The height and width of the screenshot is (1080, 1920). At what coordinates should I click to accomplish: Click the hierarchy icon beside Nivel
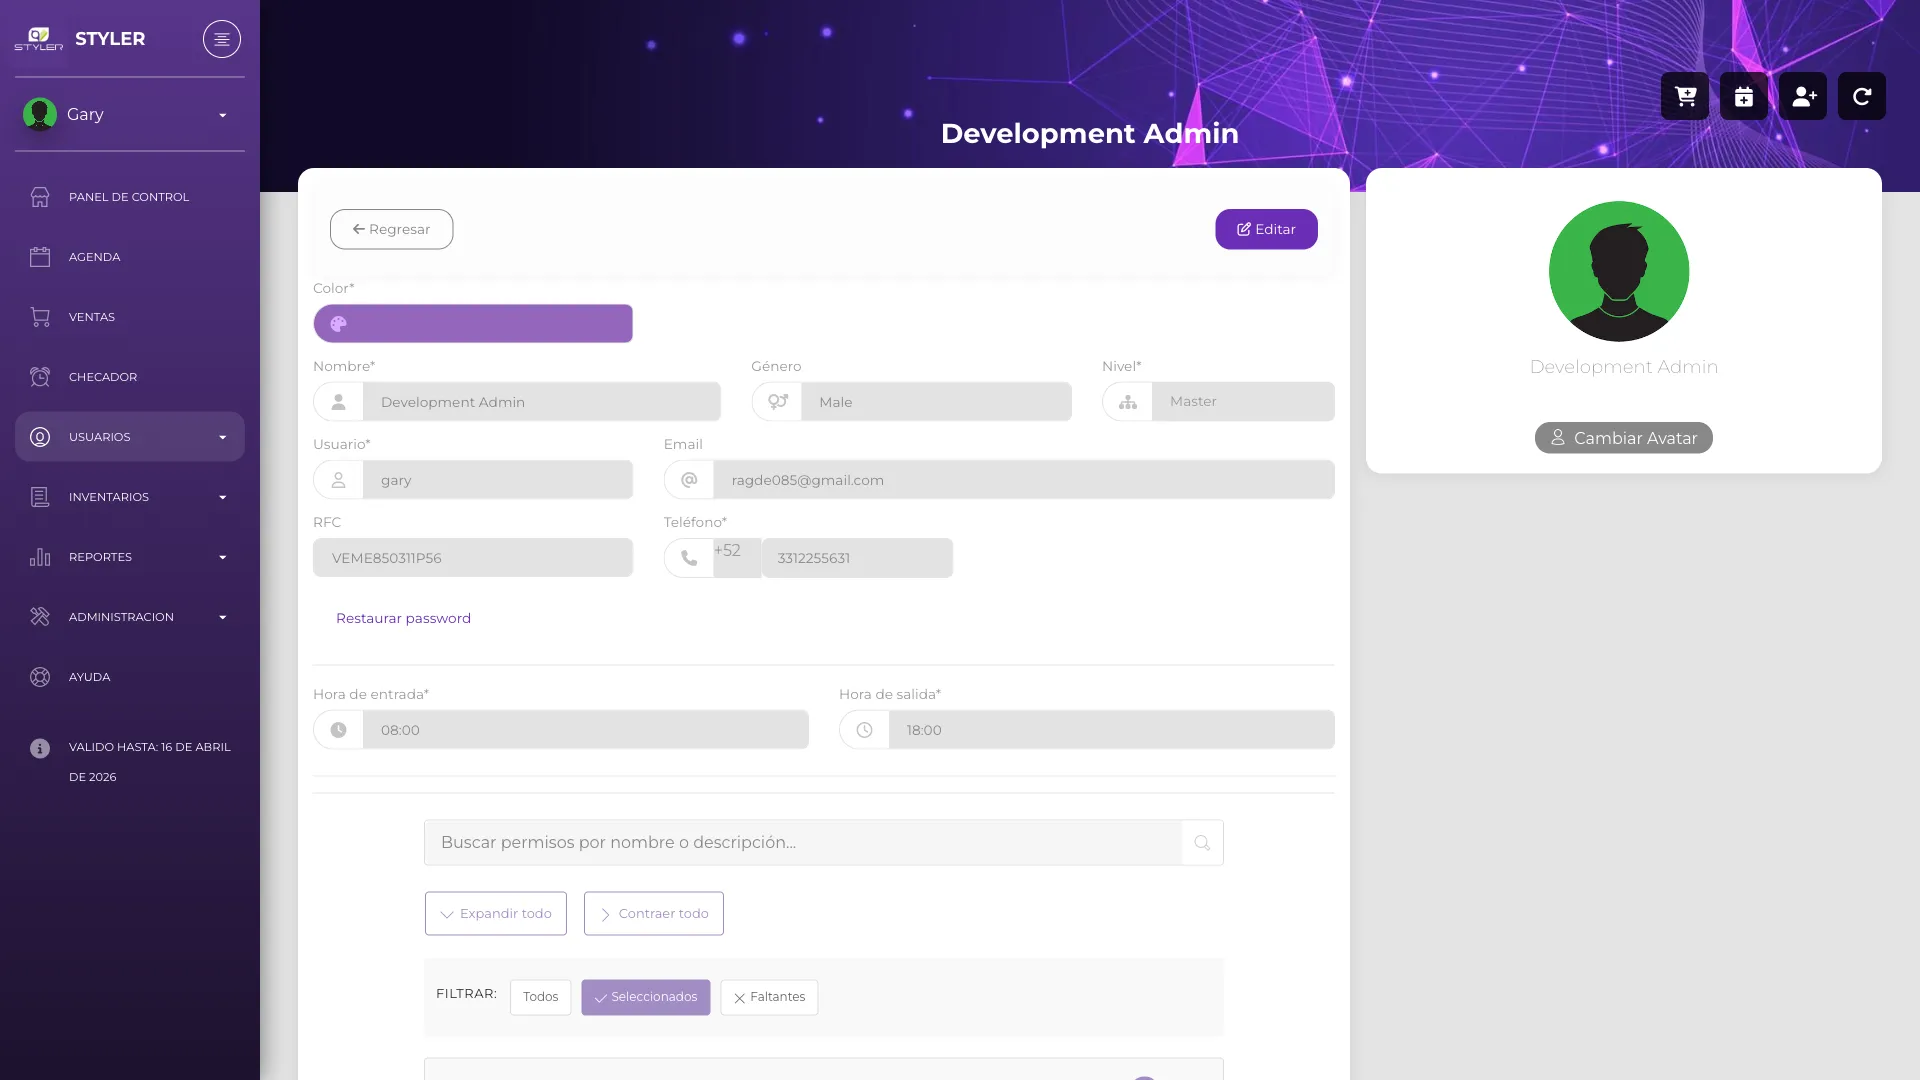click(x=1128, y=402)
